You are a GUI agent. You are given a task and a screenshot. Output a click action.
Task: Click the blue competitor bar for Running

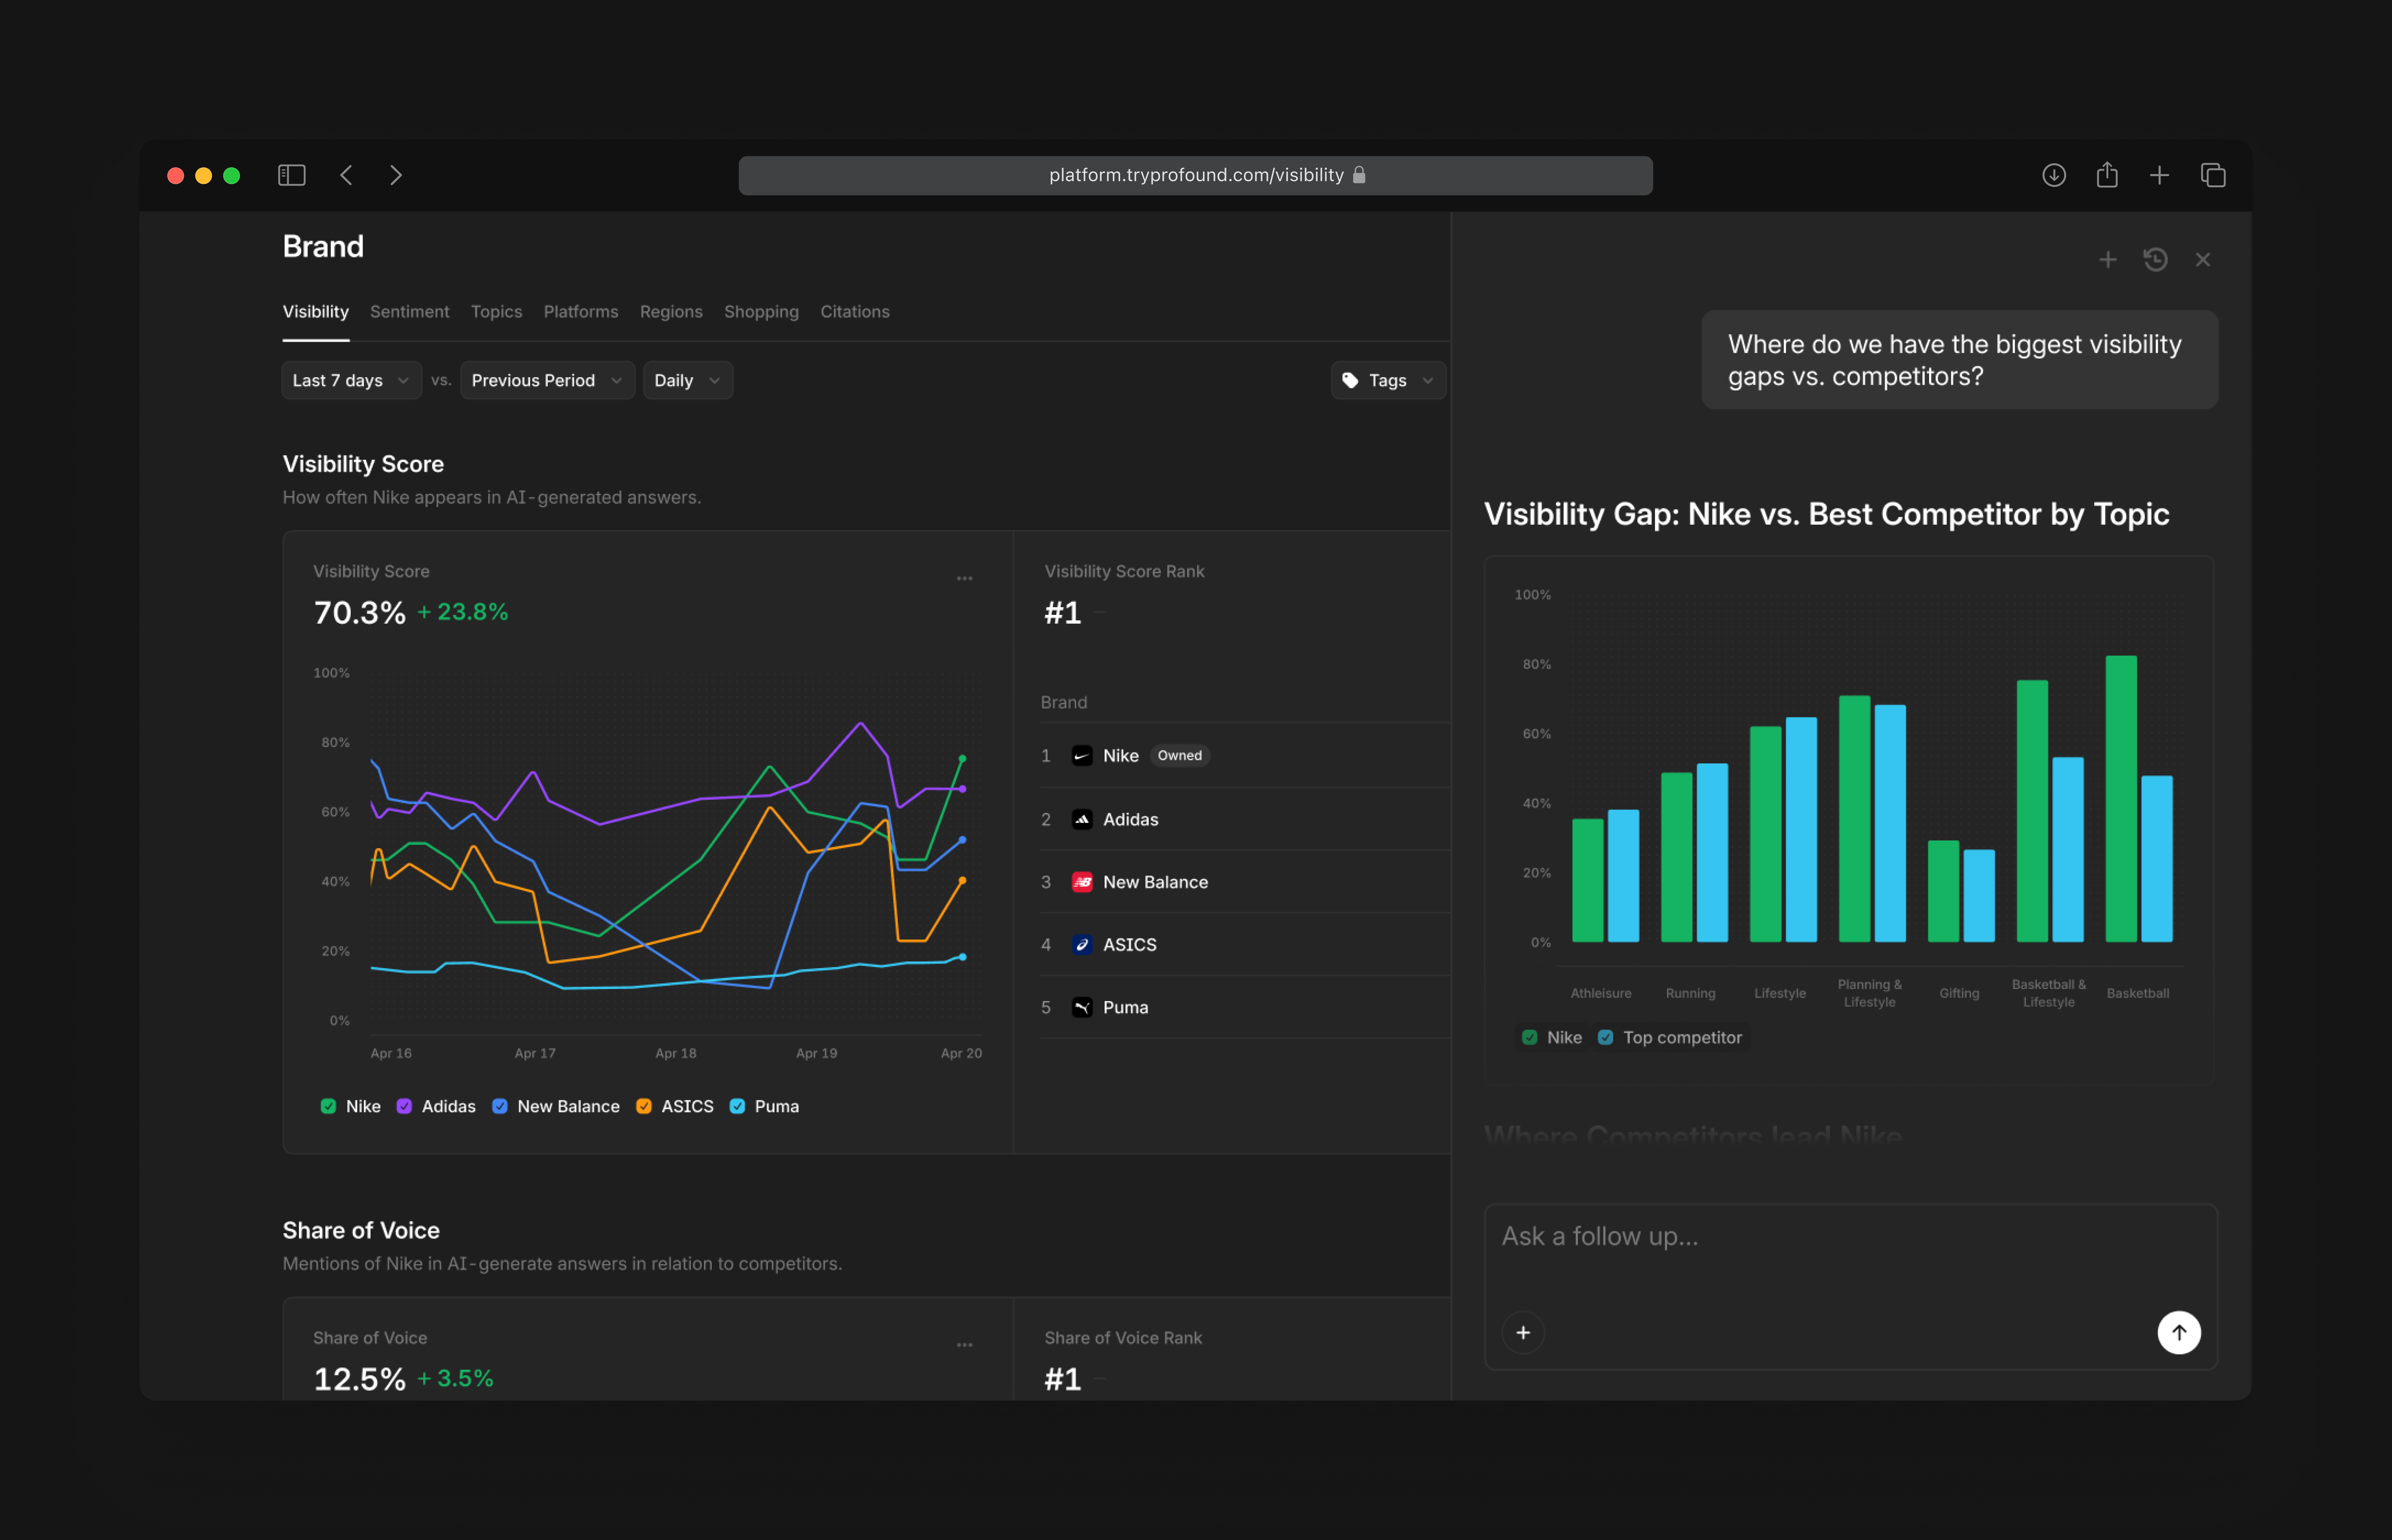coord(1712,853)
